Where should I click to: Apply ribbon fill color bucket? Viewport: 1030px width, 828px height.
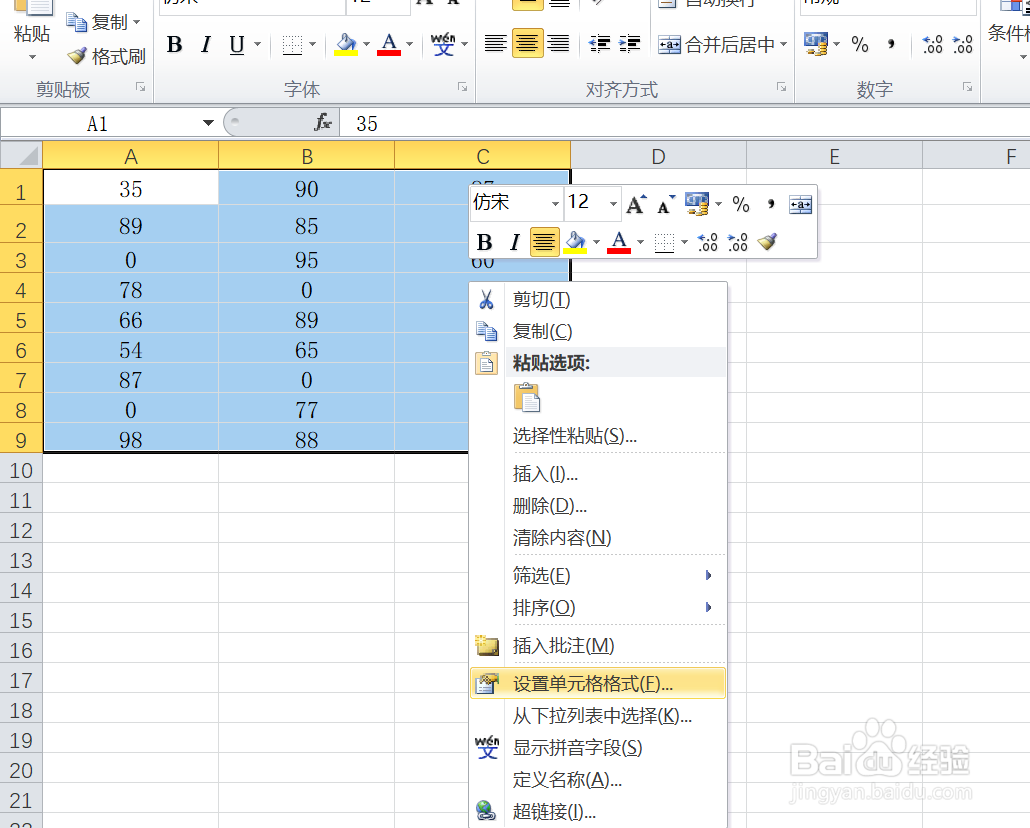coord(346,45)
